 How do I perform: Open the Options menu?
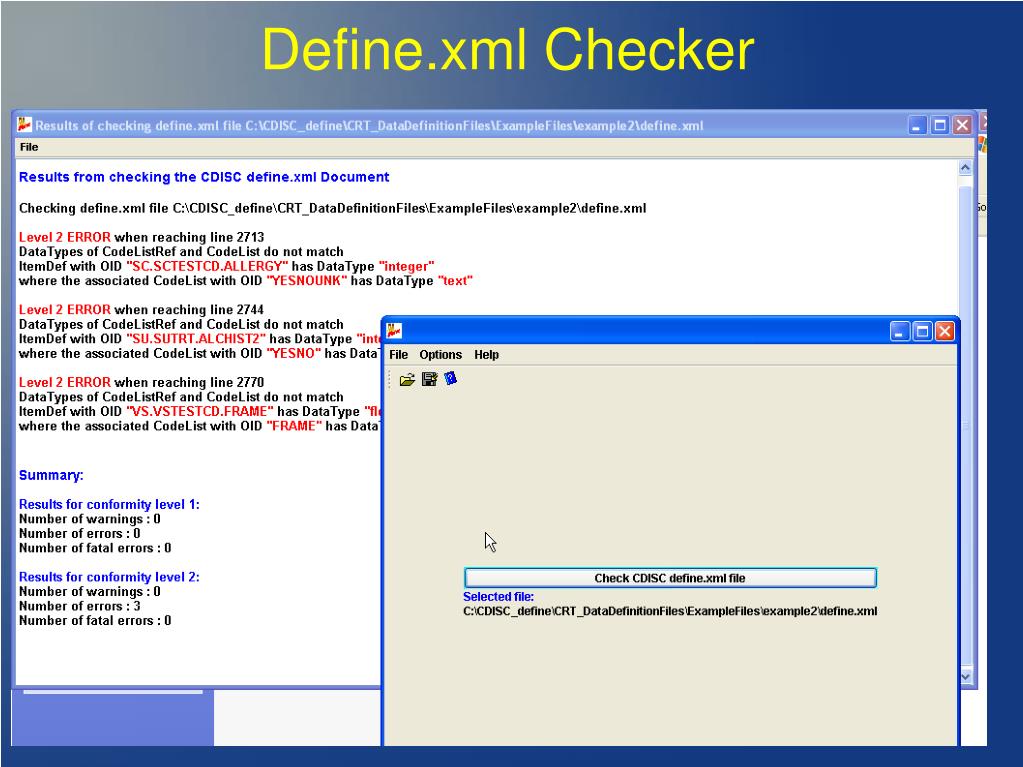pyautogui.click(x=440, y=355)
